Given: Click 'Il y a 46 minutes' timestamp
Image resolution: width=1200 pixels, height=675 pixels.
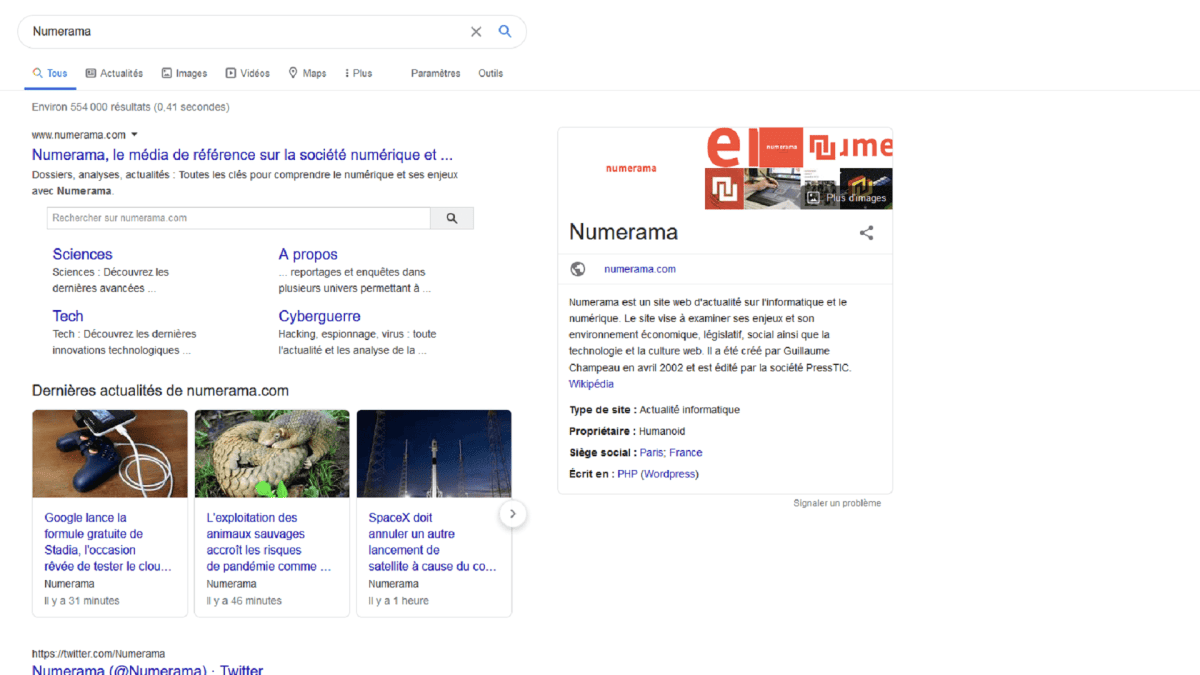Looking at the screenshot, I should tap(244, 601).
